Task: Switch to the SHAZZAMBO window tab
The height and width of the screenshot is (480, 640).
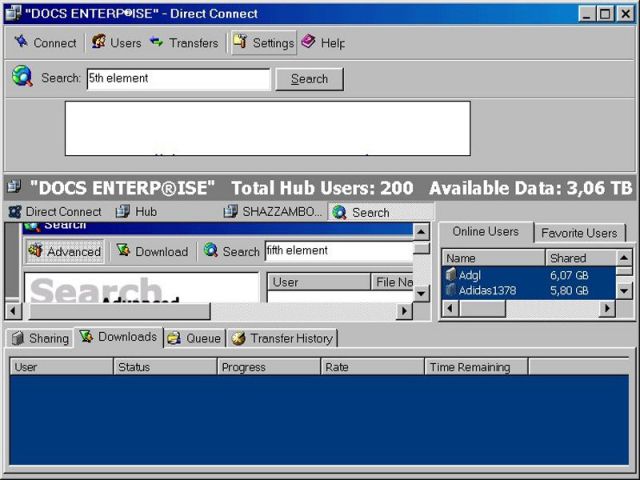Action: pos(273,212)
